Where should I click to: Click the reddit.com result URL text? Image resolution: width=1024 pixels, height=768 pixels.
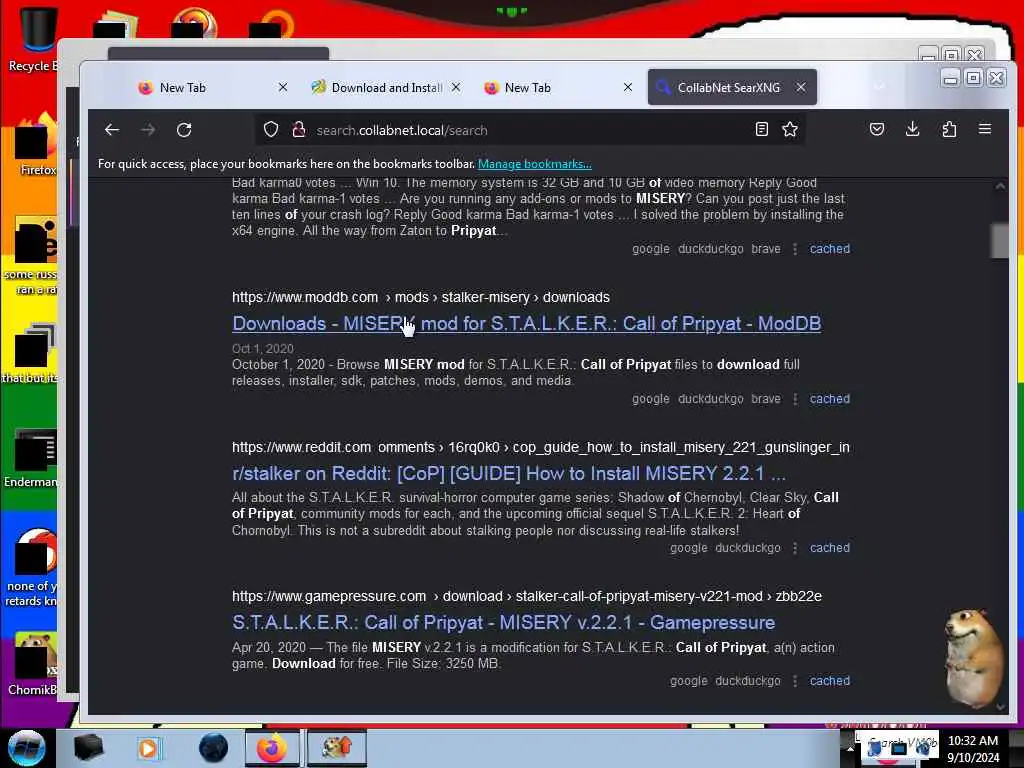tap(541, 447)
